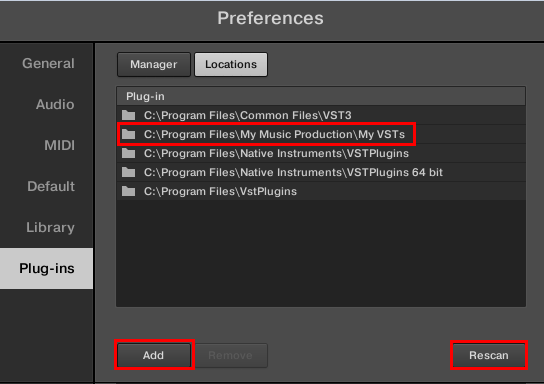Open the General preferences page
This screenshot has width=544, height=384.
pyautogui.click(x=46, y=63)
